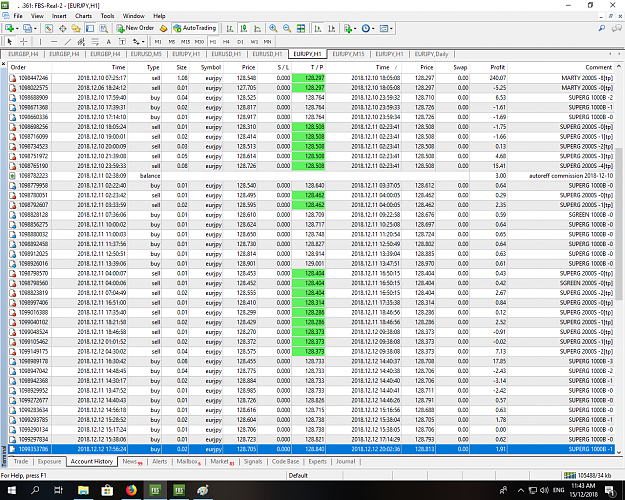The image size is (625, 500).
Task: Toggle the Chart Shift icon
Action: tap(332, 28)
